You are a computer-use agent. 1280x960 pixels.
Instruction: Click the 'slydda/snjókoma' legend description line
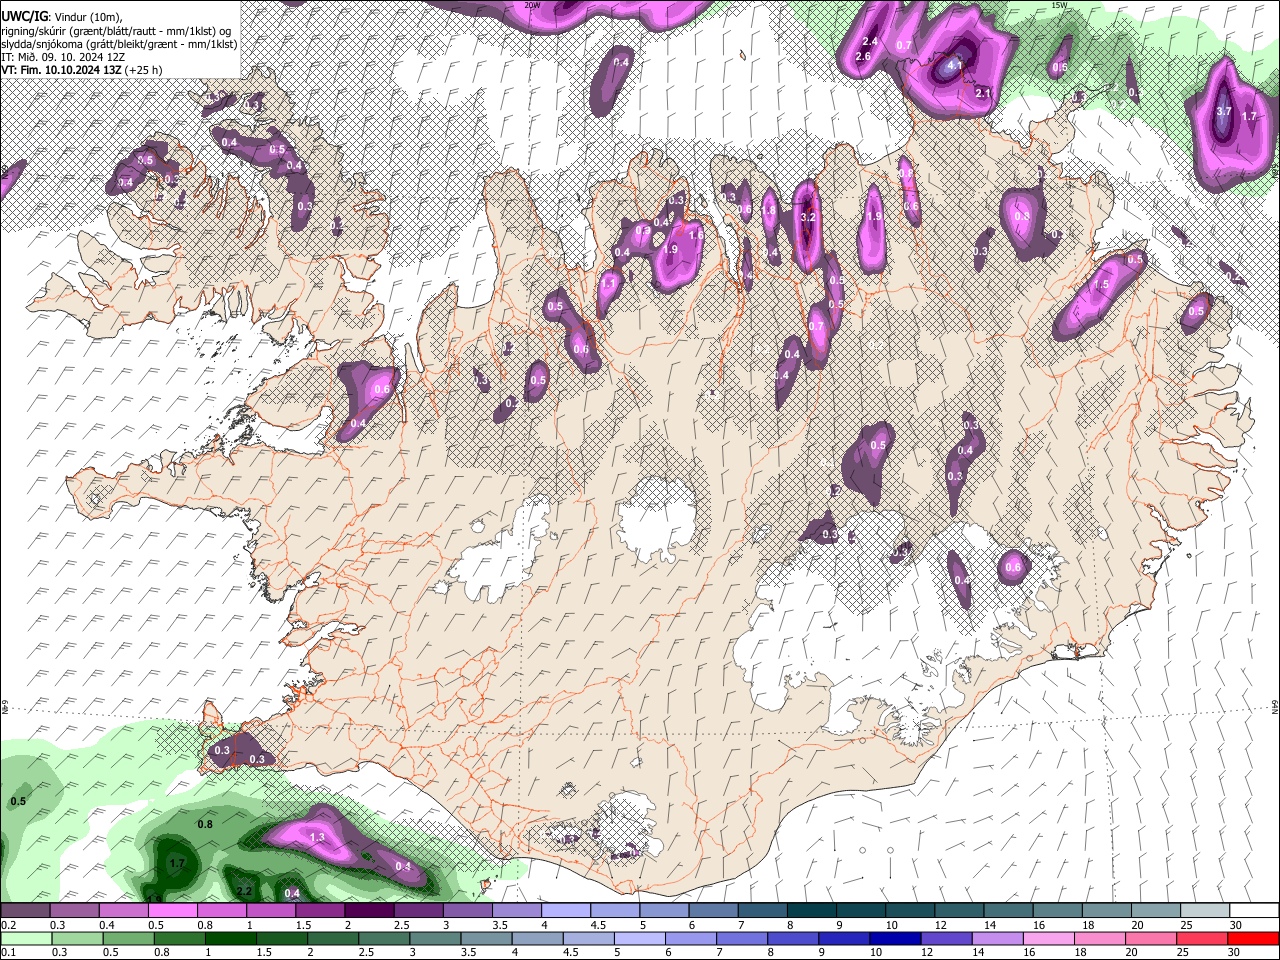(x=119, y=44)
